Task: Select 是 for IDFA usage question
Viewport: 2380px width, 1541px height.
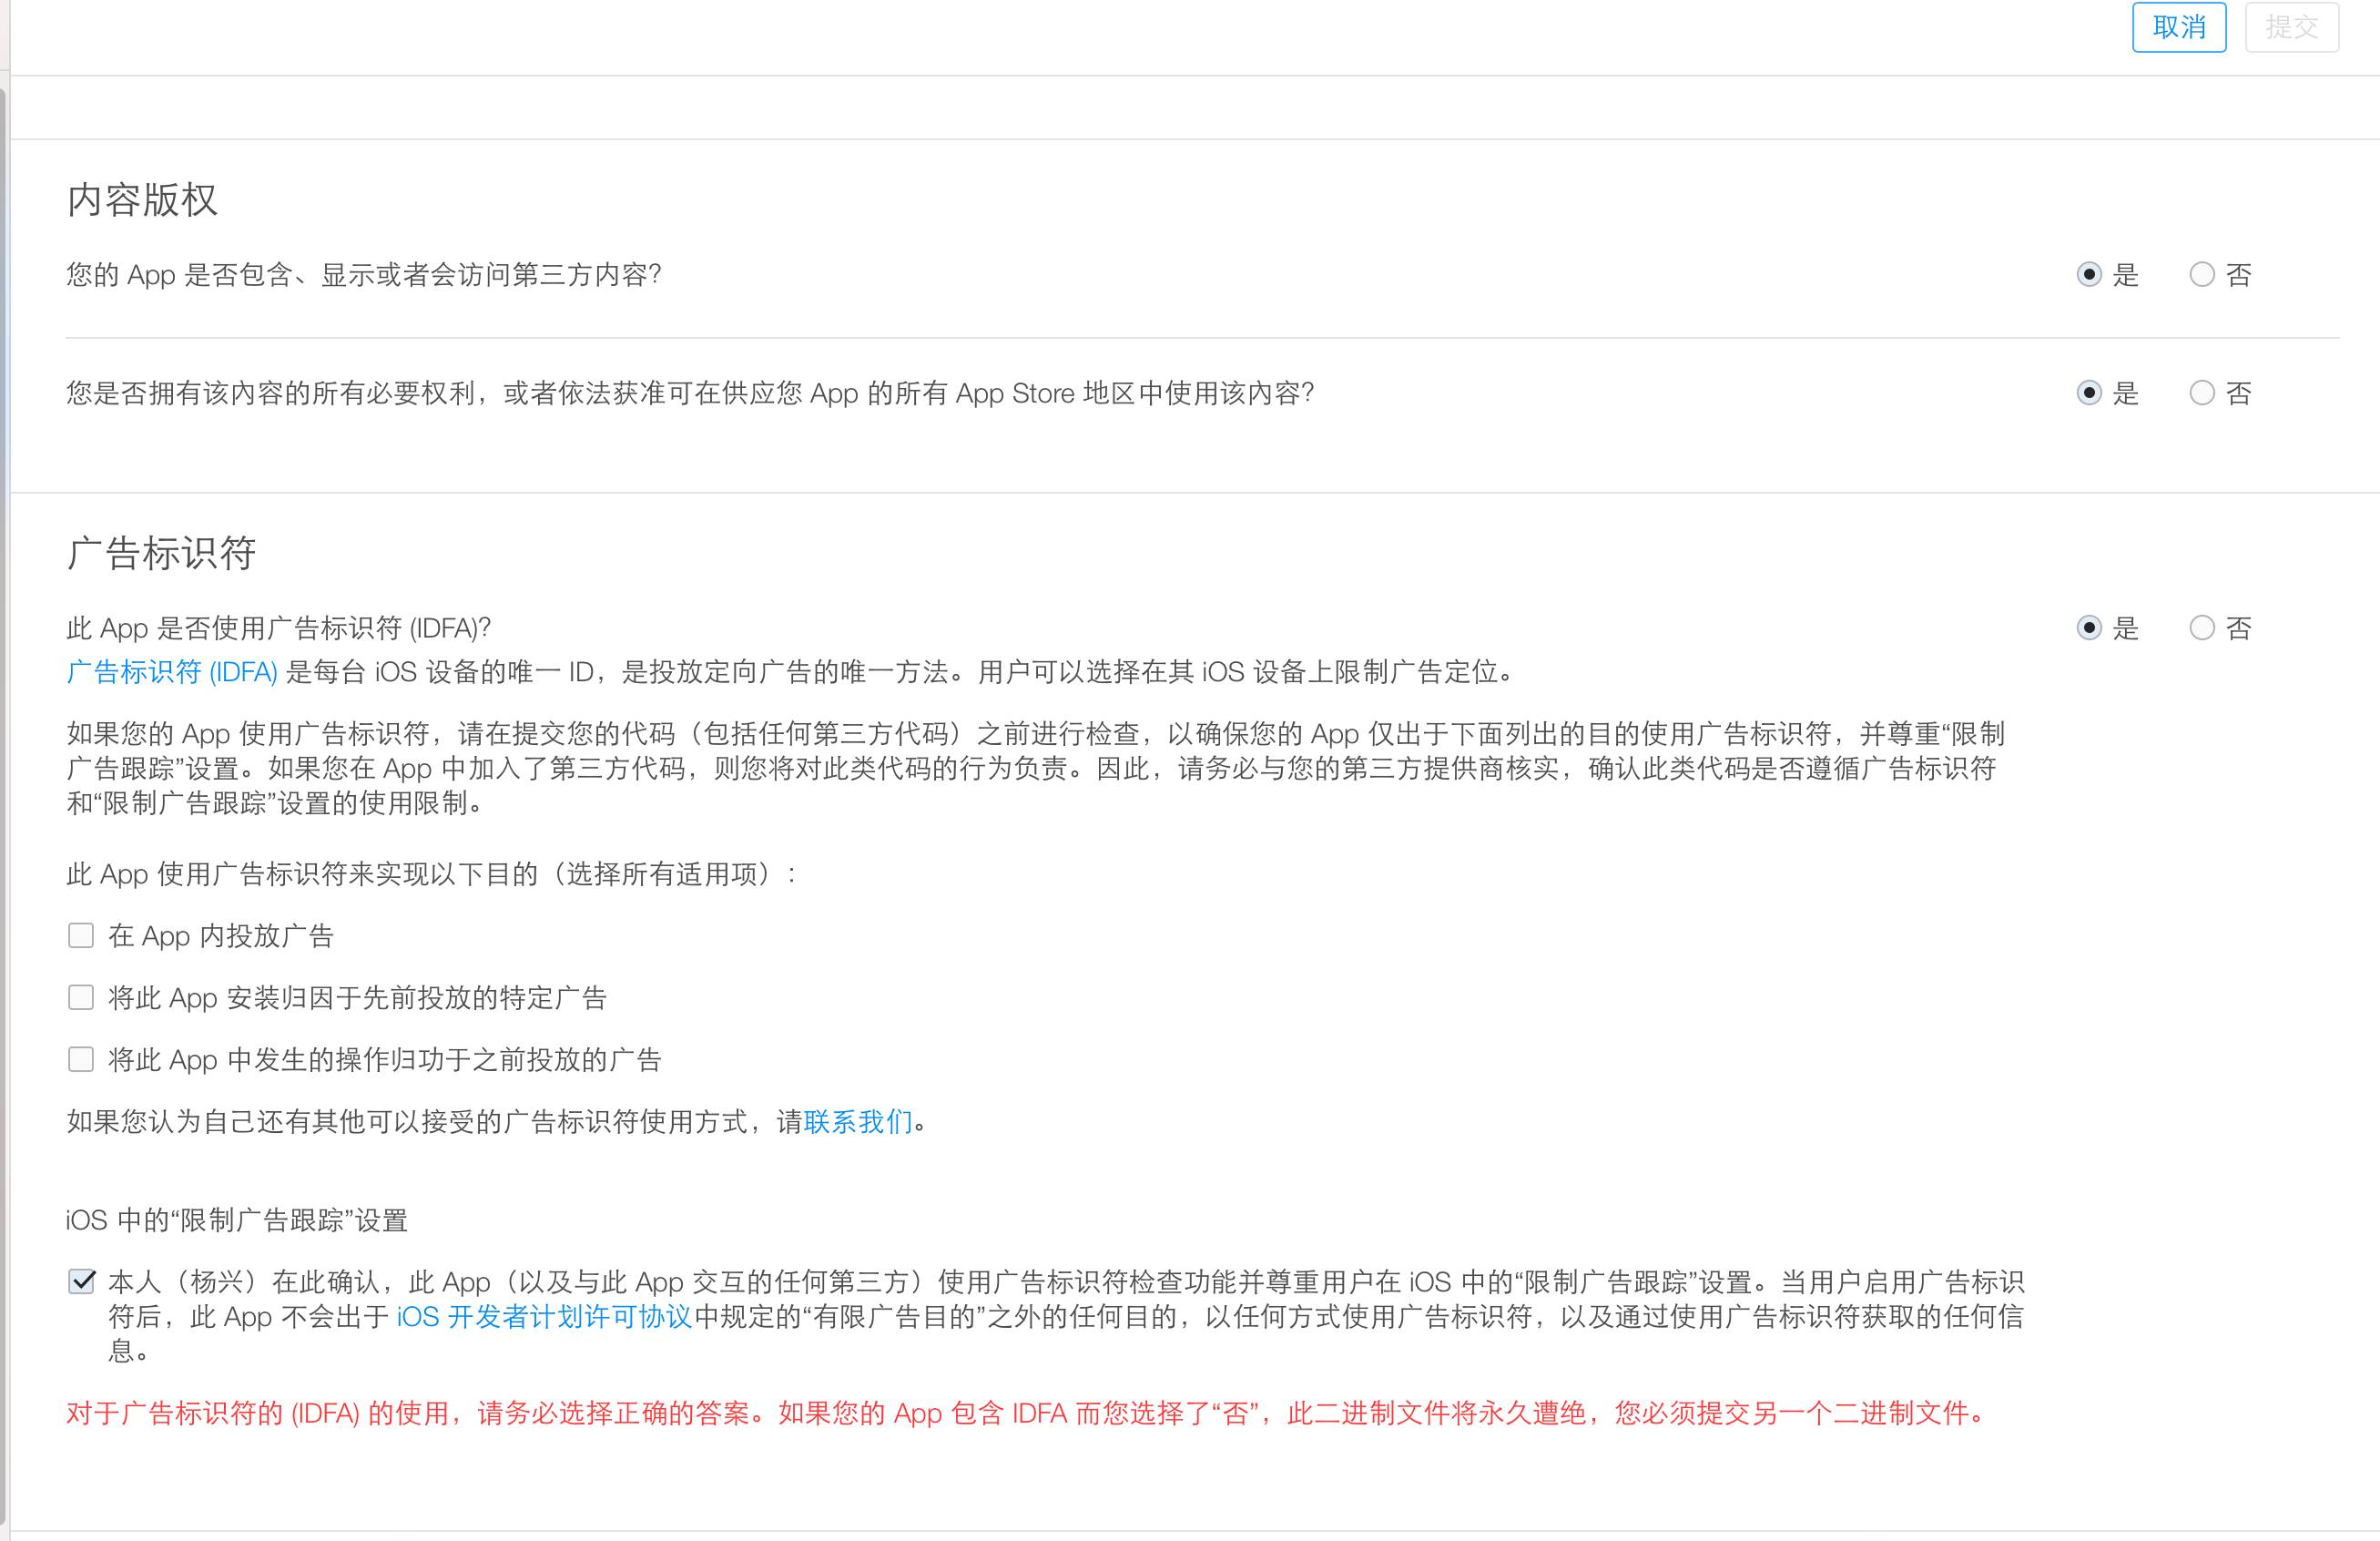Action: [2088, 628]
